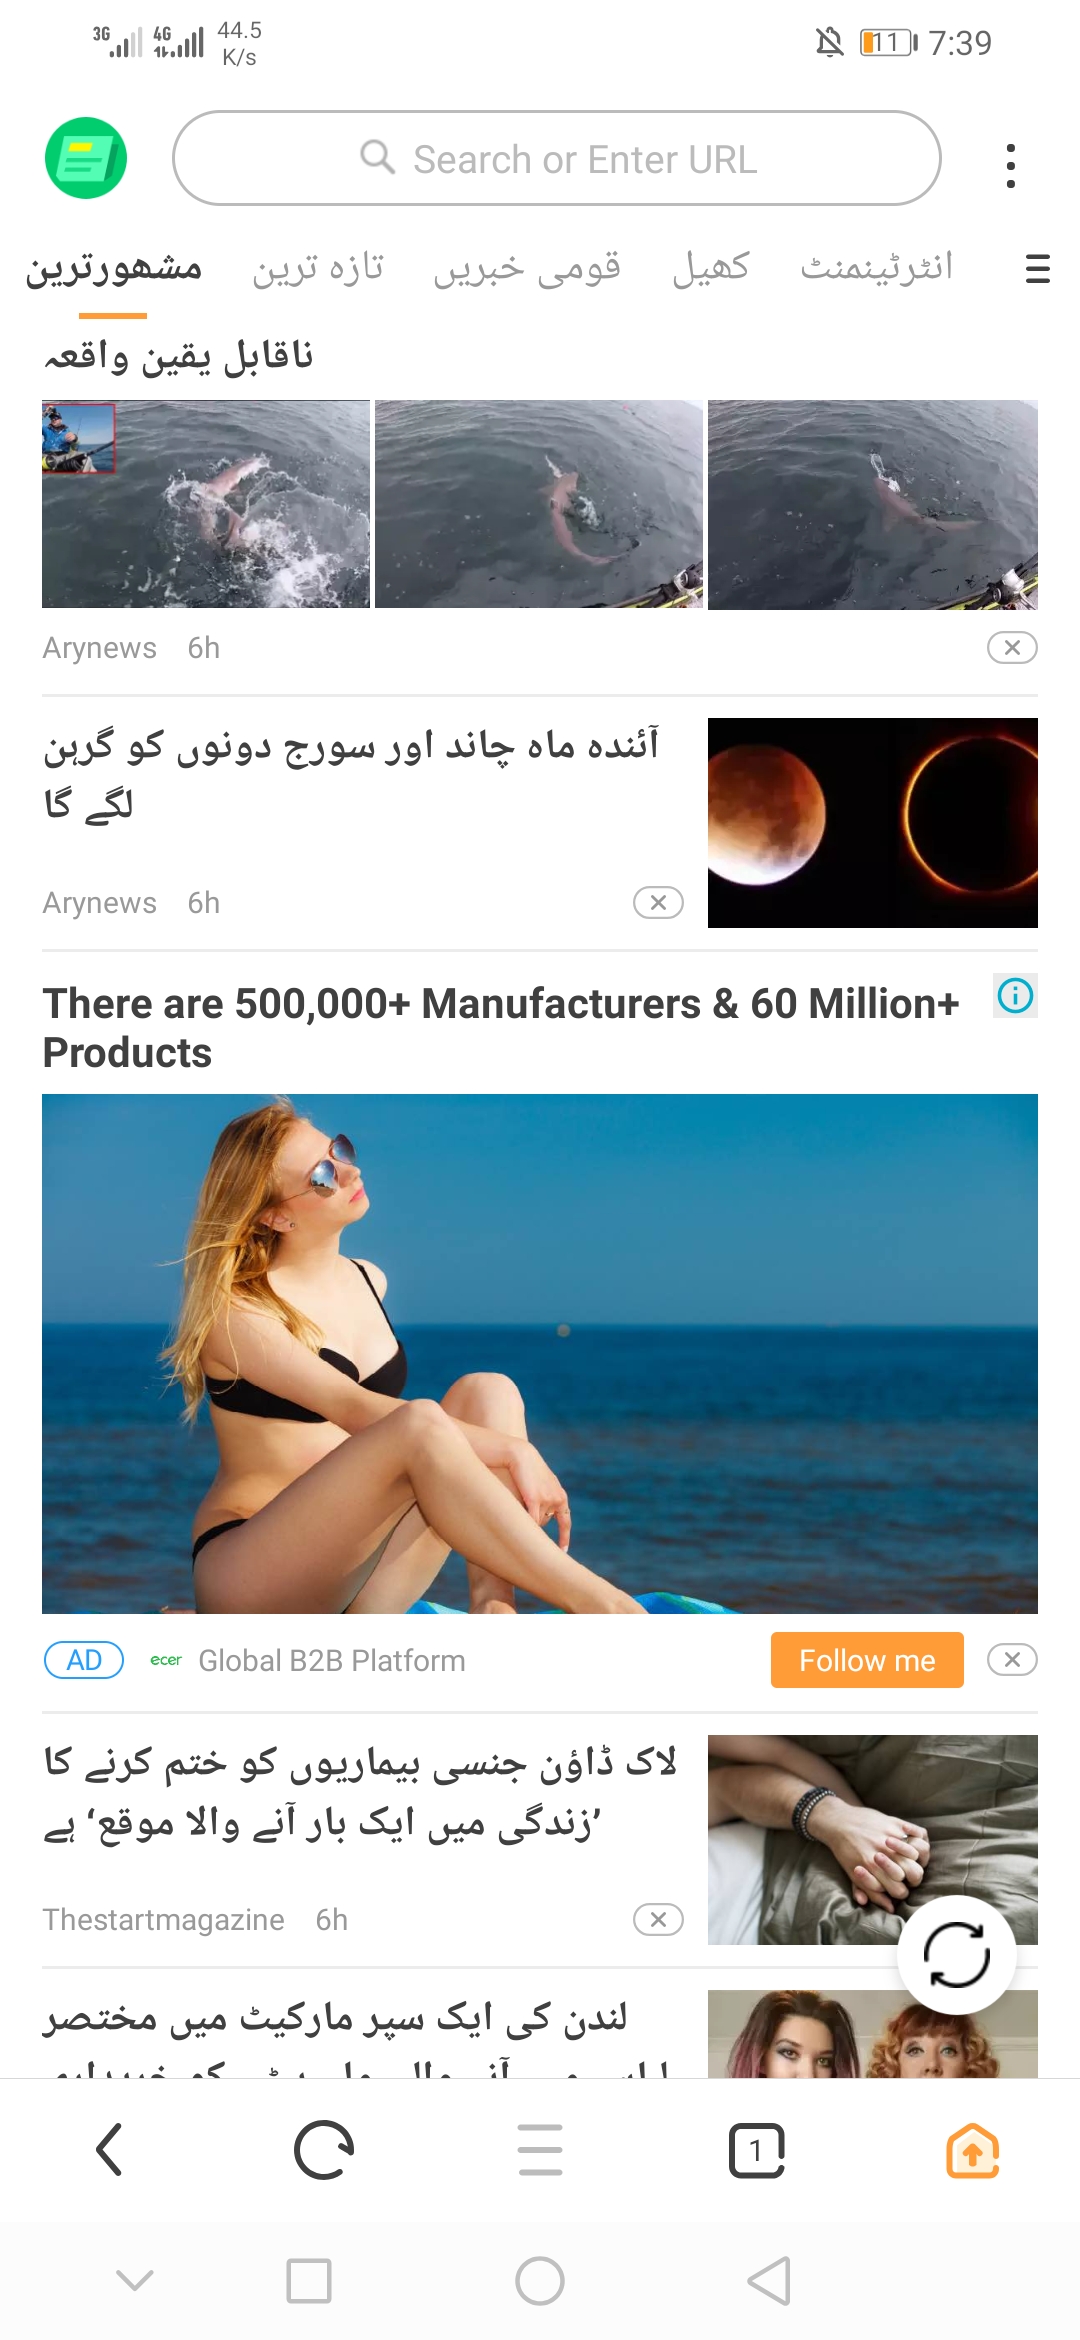The image size is (1080, 2340).
Task: Click the Follow me button
Action: (867, 1660)
